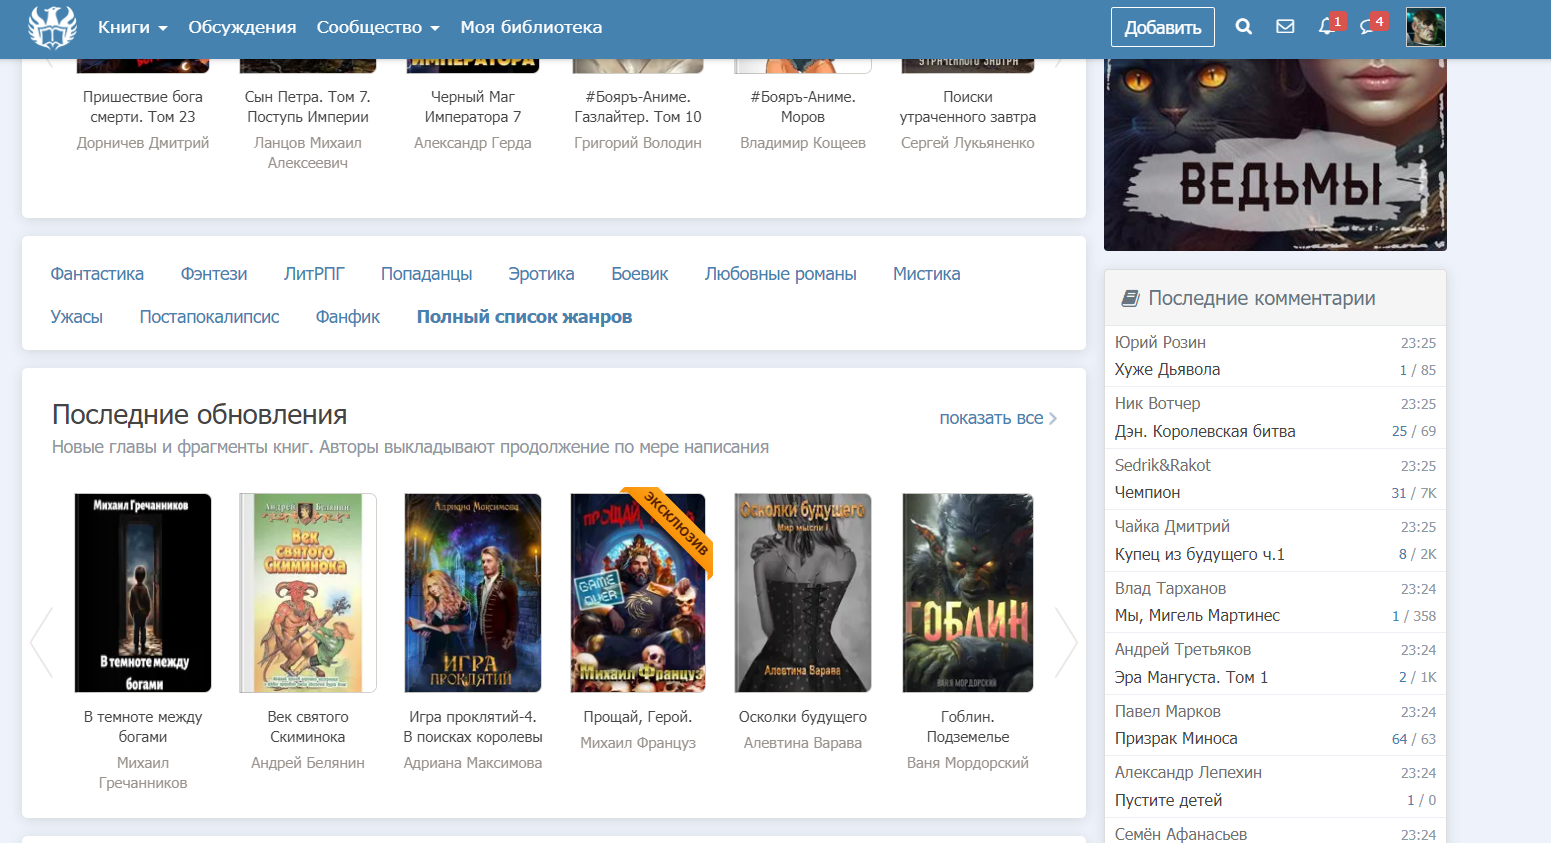Select the Боевик genre
The width and height of the screenshot is (1551, 843).
(x=640, y=274)
